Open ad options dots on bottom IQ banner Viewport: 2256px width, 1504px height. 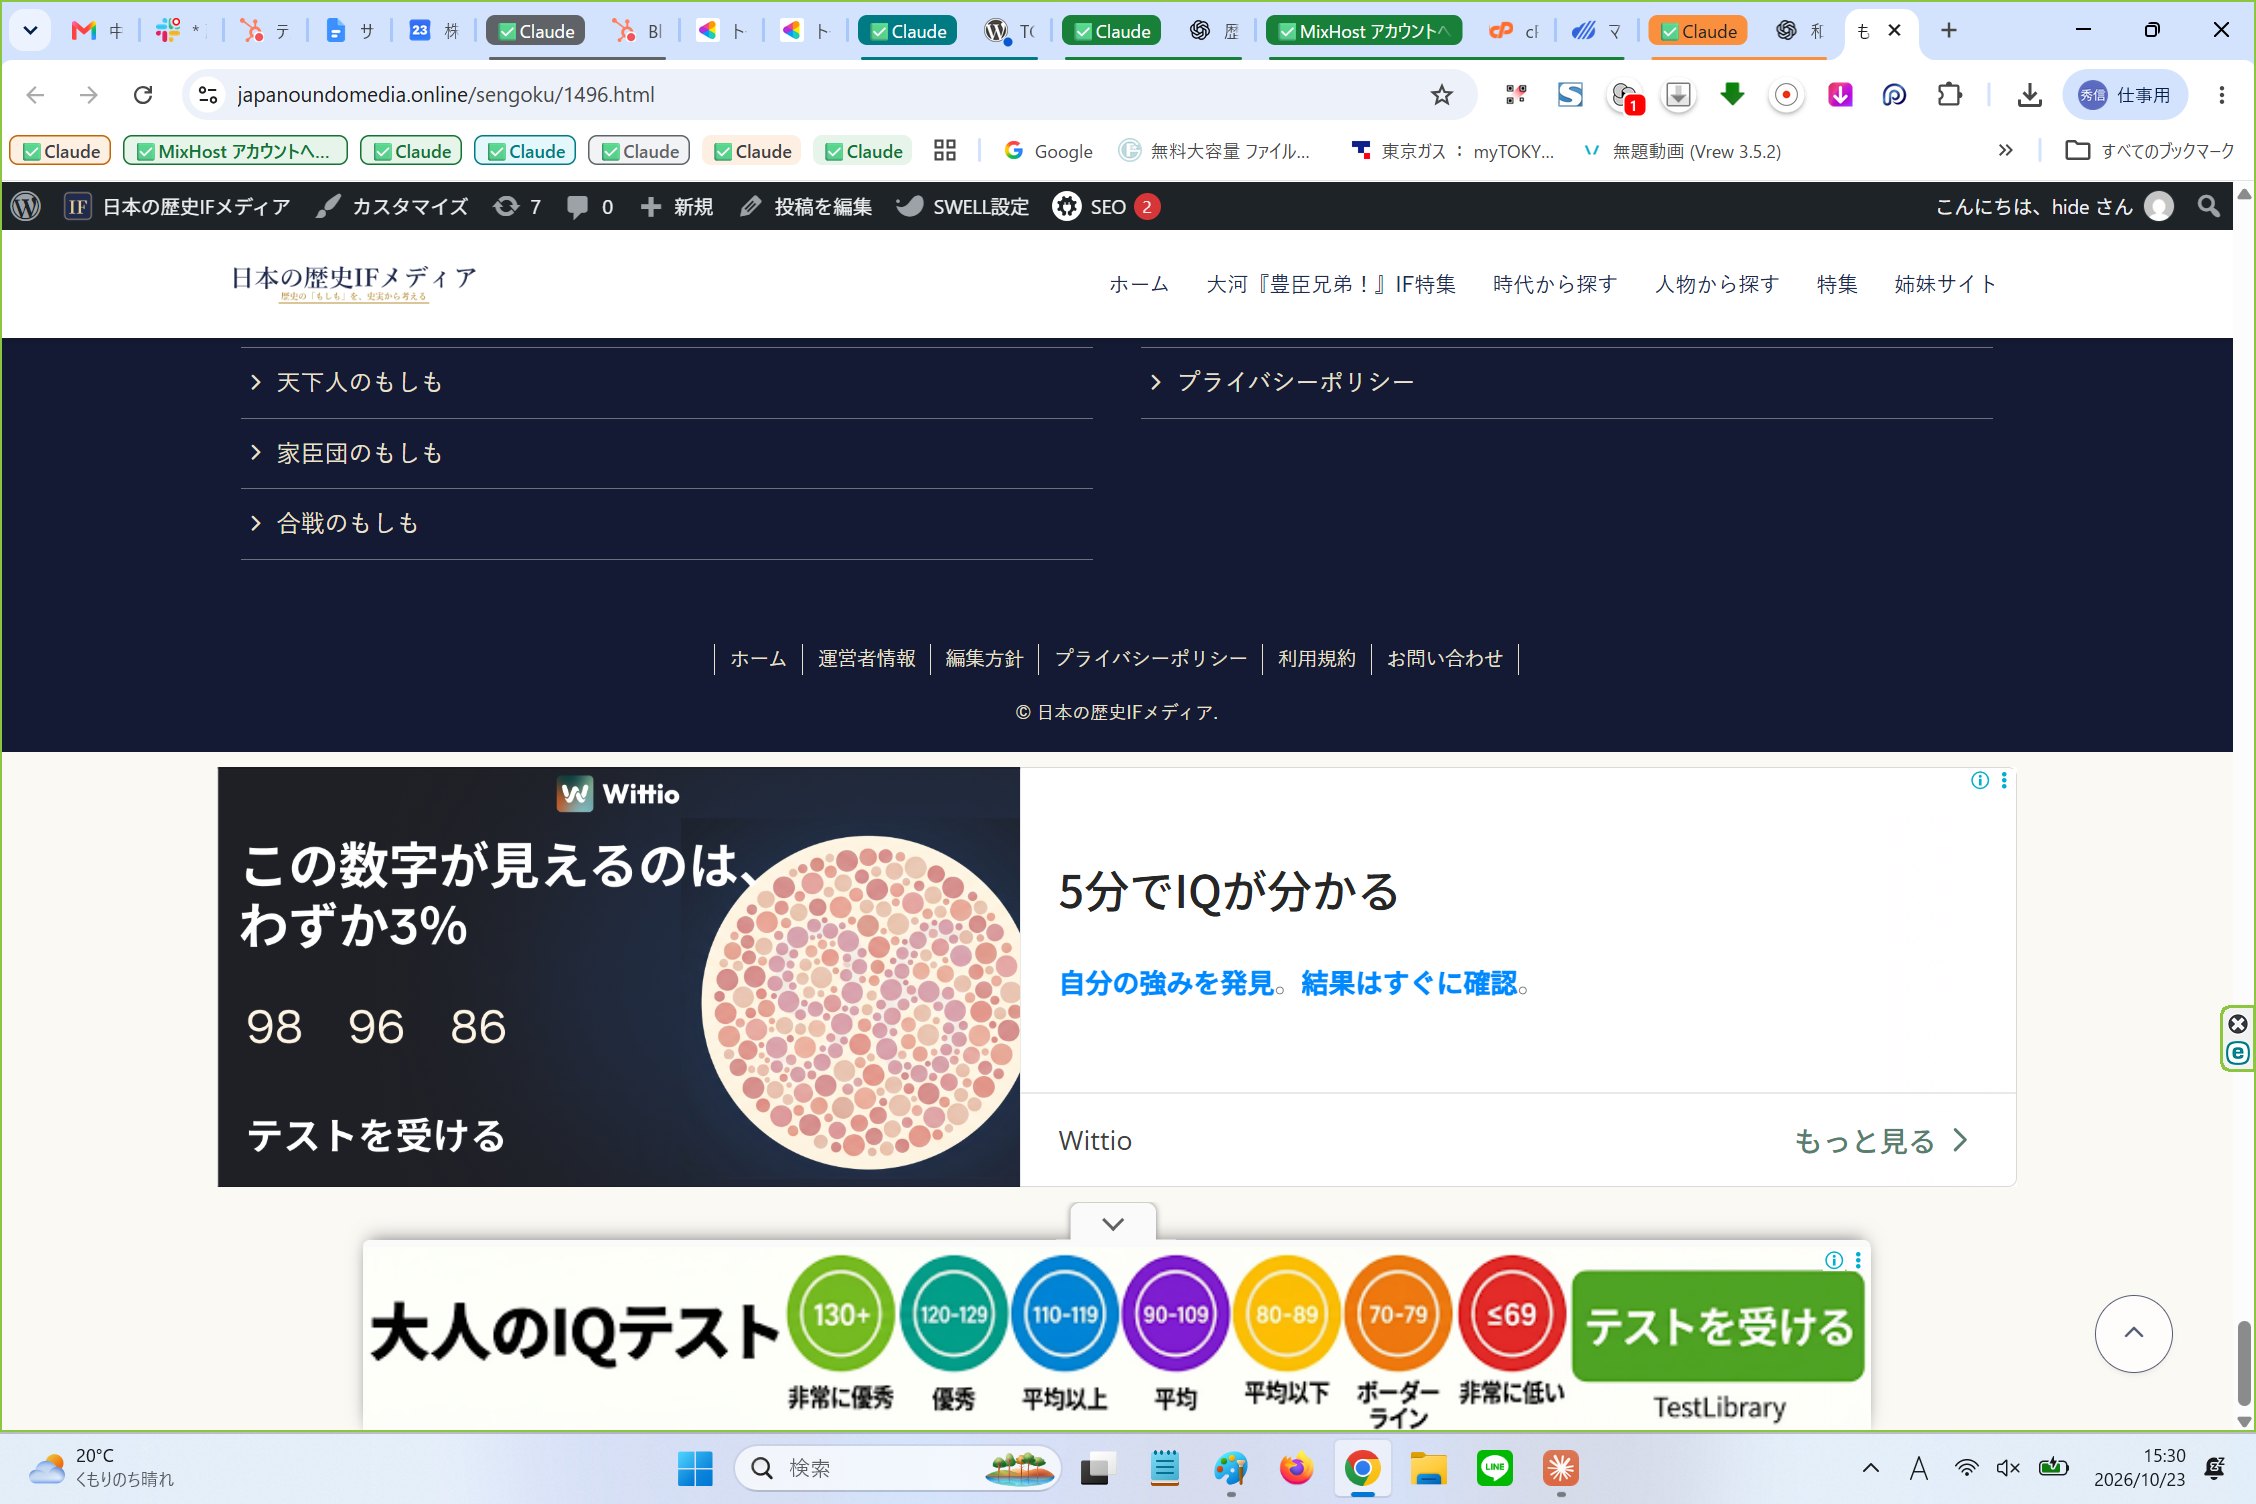(1858, 1260)
